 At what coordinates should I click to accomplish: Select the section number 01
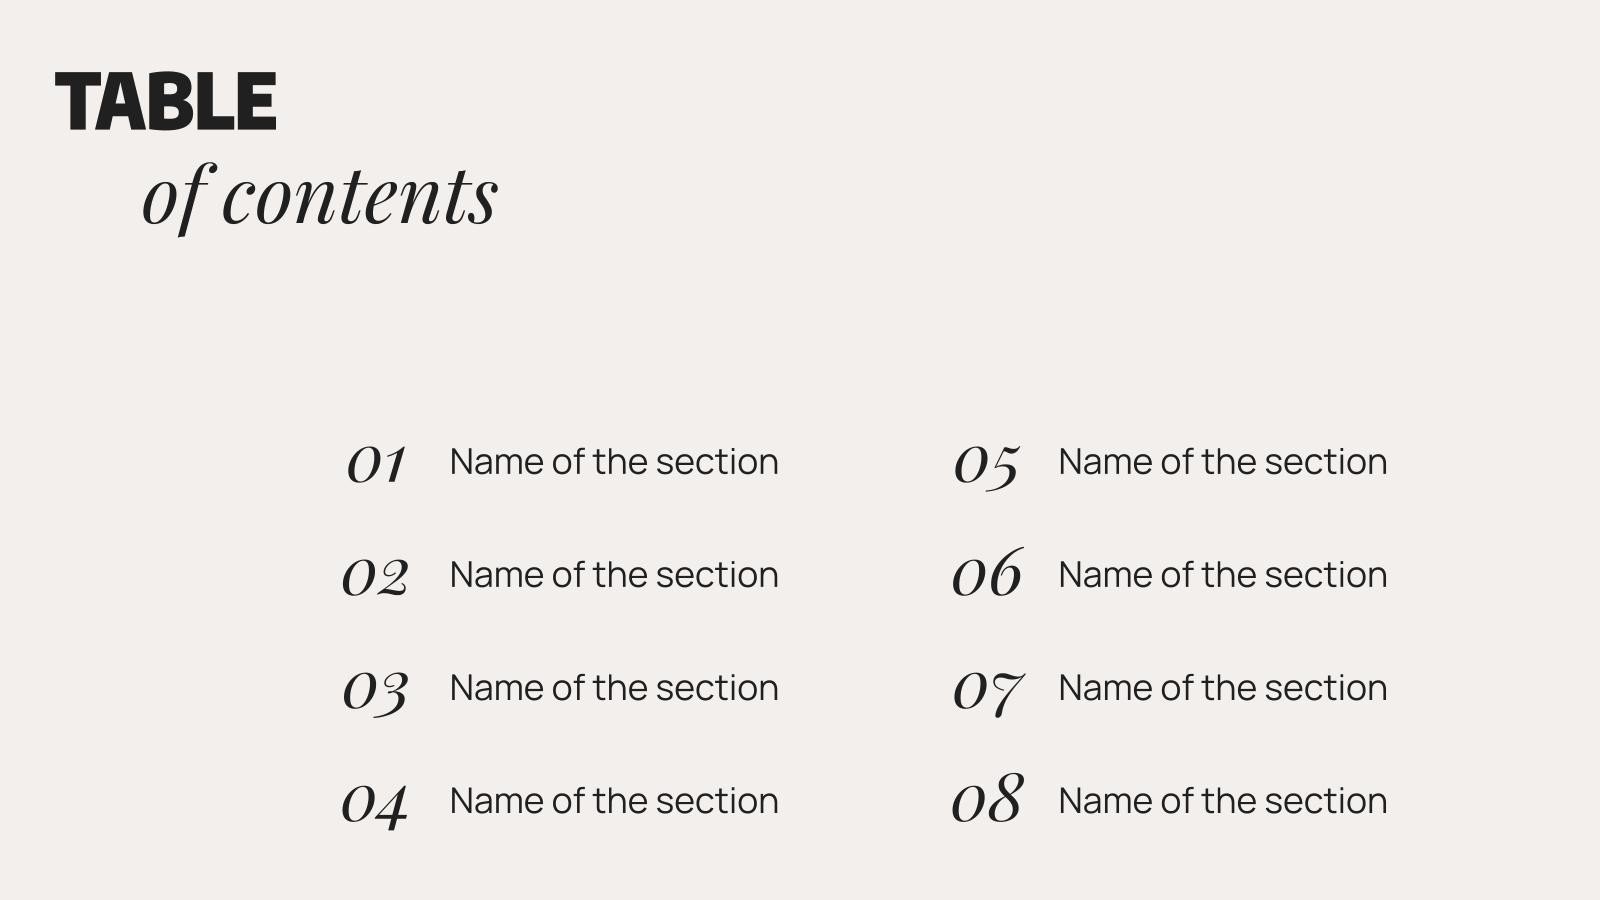tap(376, 464)
